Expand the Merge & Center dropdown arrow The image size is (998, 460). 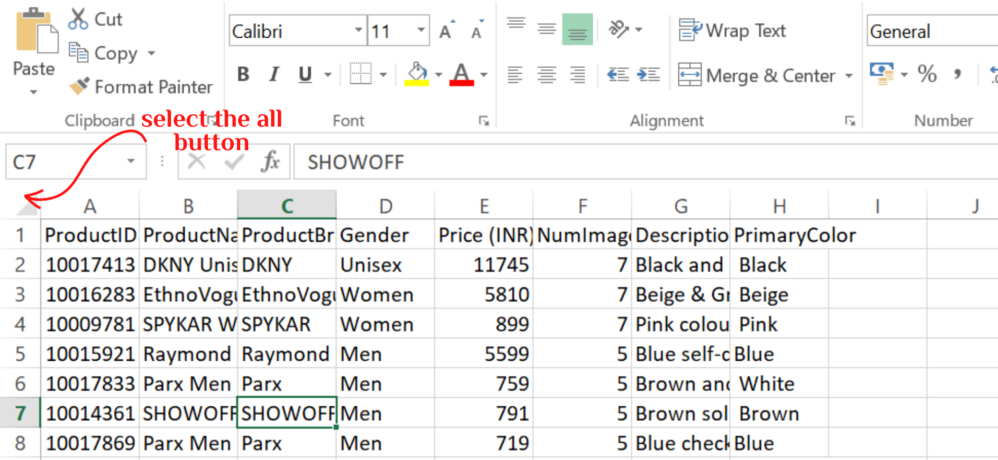click(848, 76)
